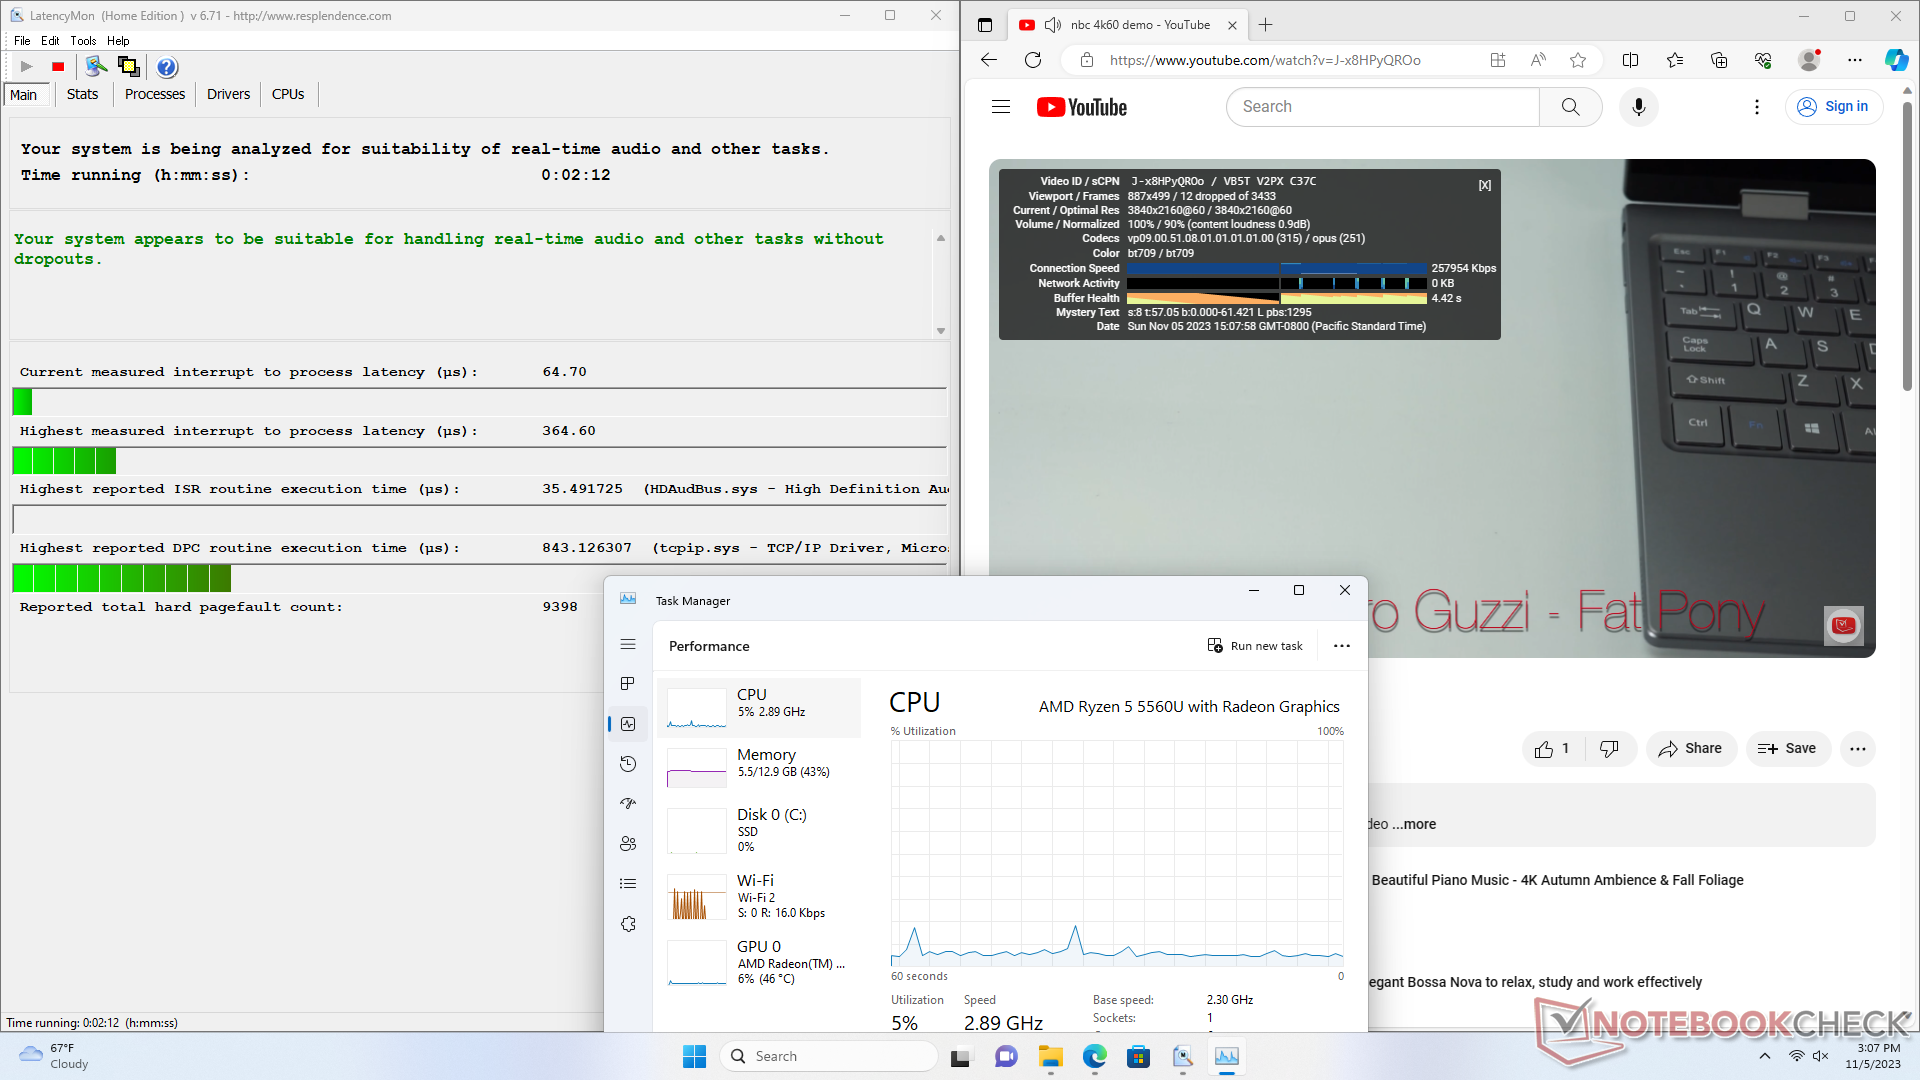Click the Run new task button
1920x1080 pixels.
coord(1255,646)
